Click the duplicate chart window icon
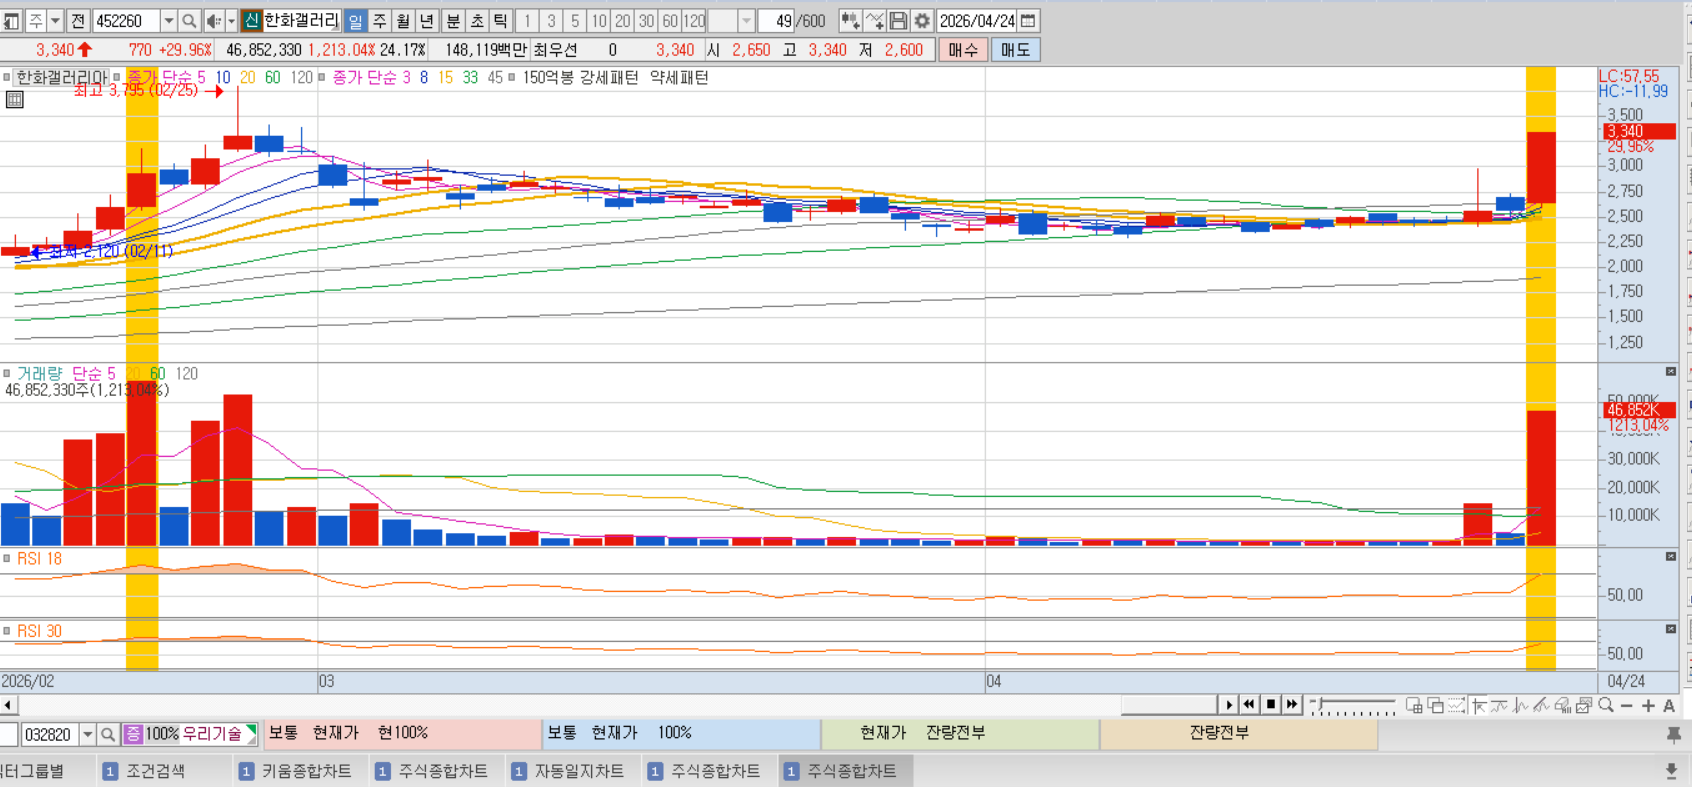1692x787 pixels. [1435, 705]
